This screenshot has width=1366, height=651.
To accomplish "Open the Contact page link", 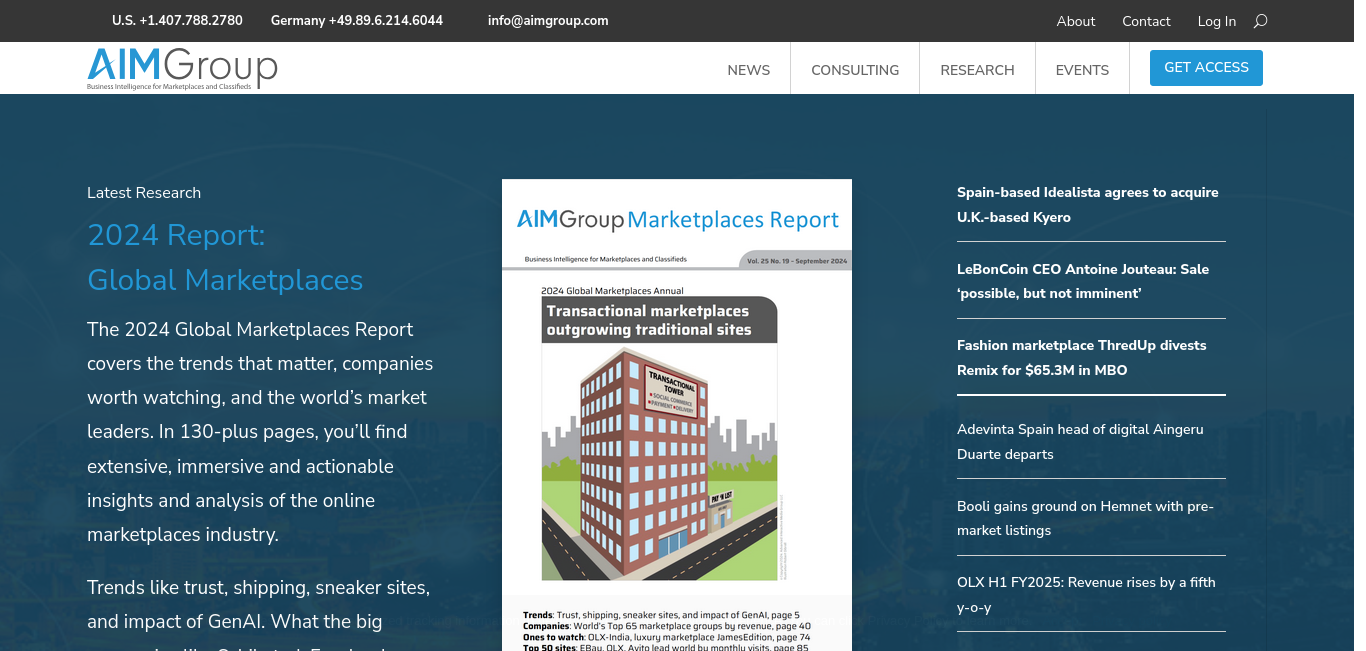I will click(x=1146, y=21).
